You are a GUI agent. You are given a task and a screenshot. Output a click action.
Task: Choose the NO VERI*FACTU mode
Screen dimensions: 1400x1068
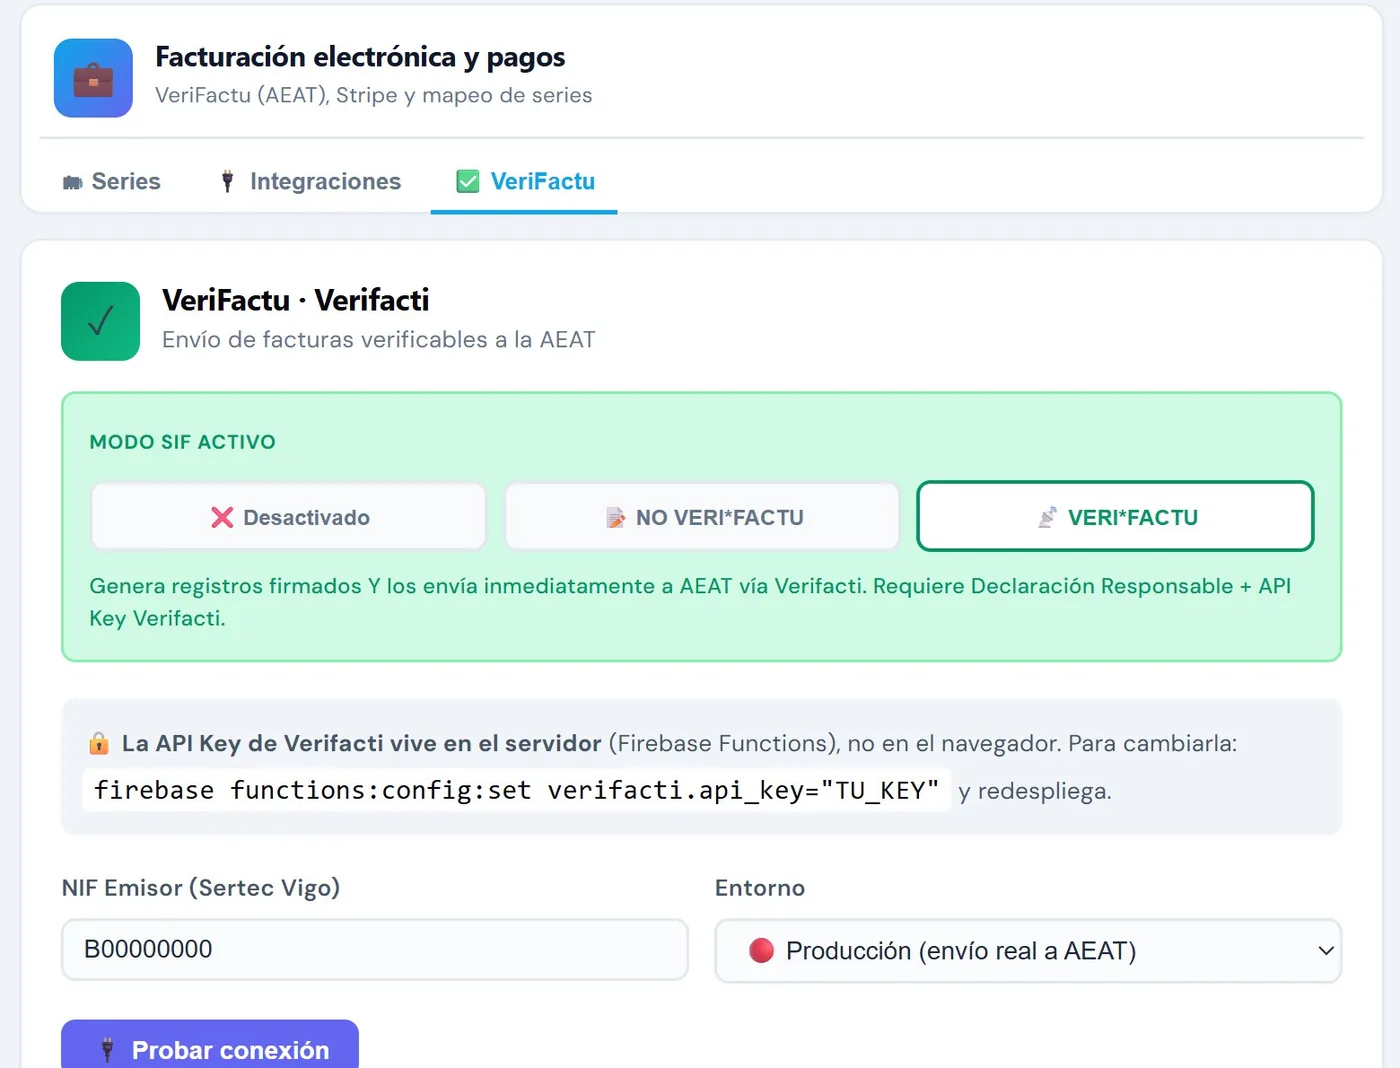coord(702,517)
